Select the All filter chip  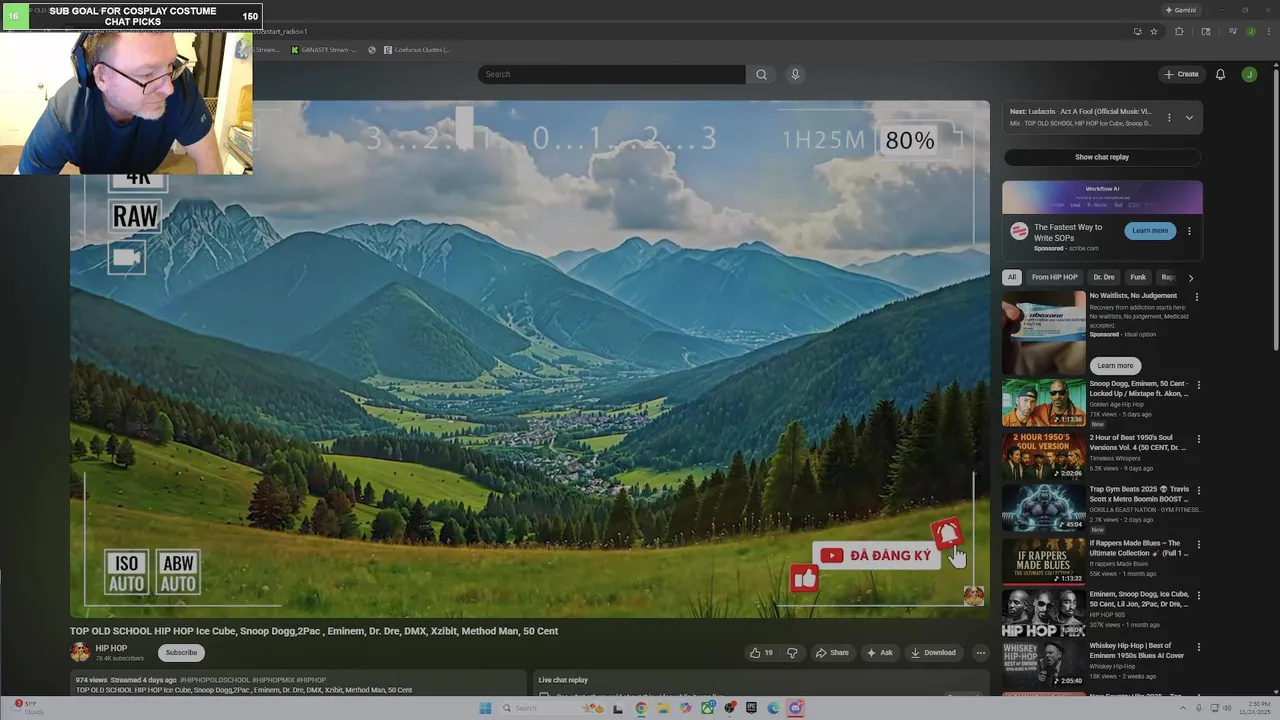[1012, 277]
